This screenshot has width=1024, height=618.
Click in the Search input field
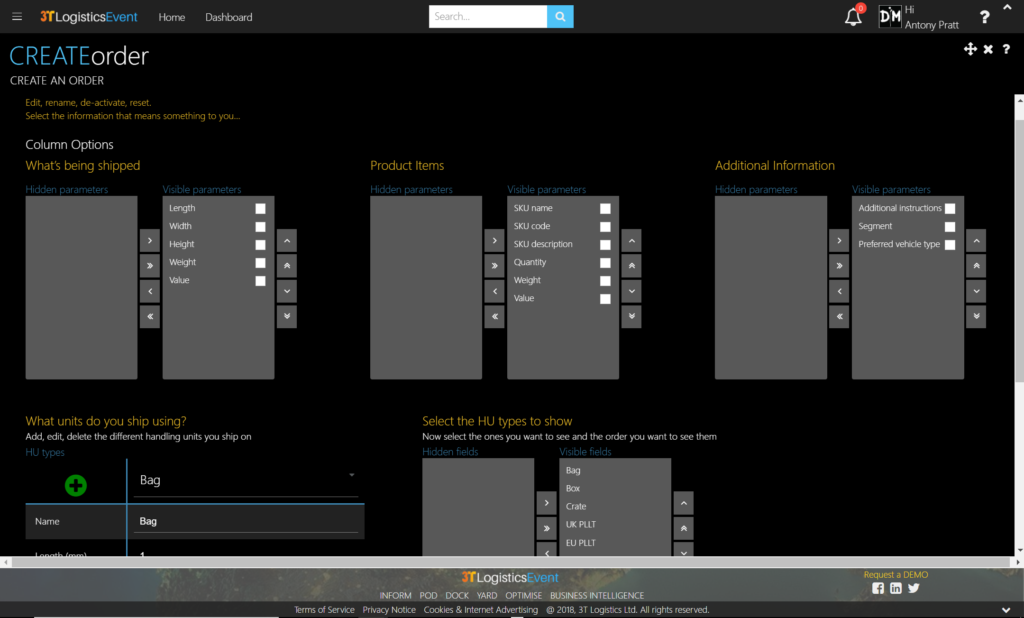(488, 17)
